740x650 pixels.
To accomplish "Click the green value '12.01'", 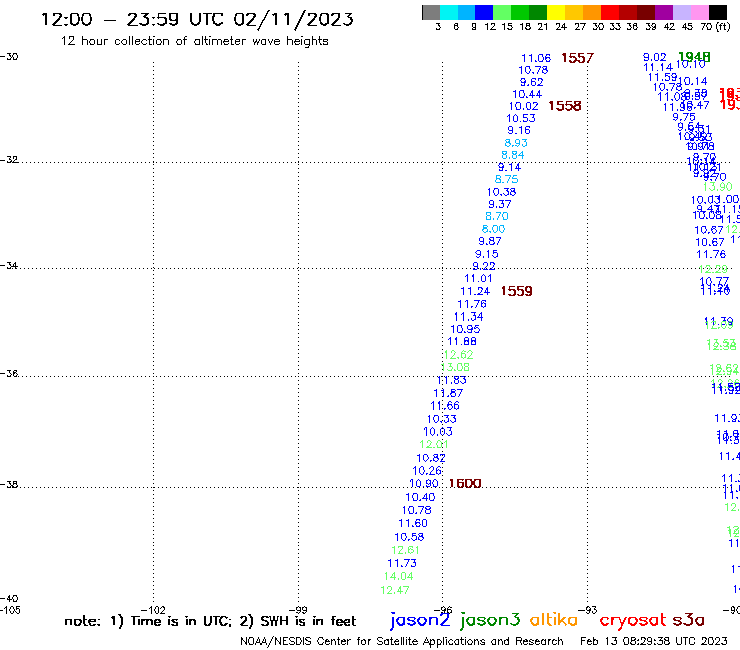I will [434, 444].
